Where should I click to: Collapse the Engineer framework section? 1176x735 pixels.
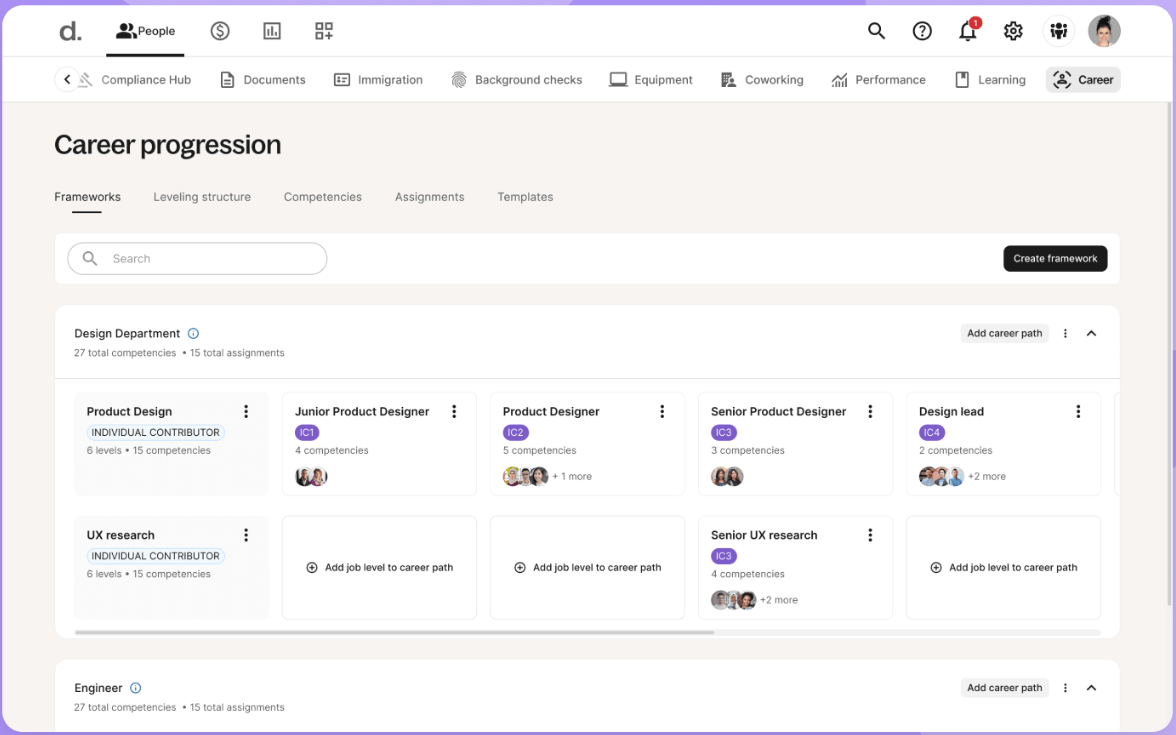coord(1091,688)
